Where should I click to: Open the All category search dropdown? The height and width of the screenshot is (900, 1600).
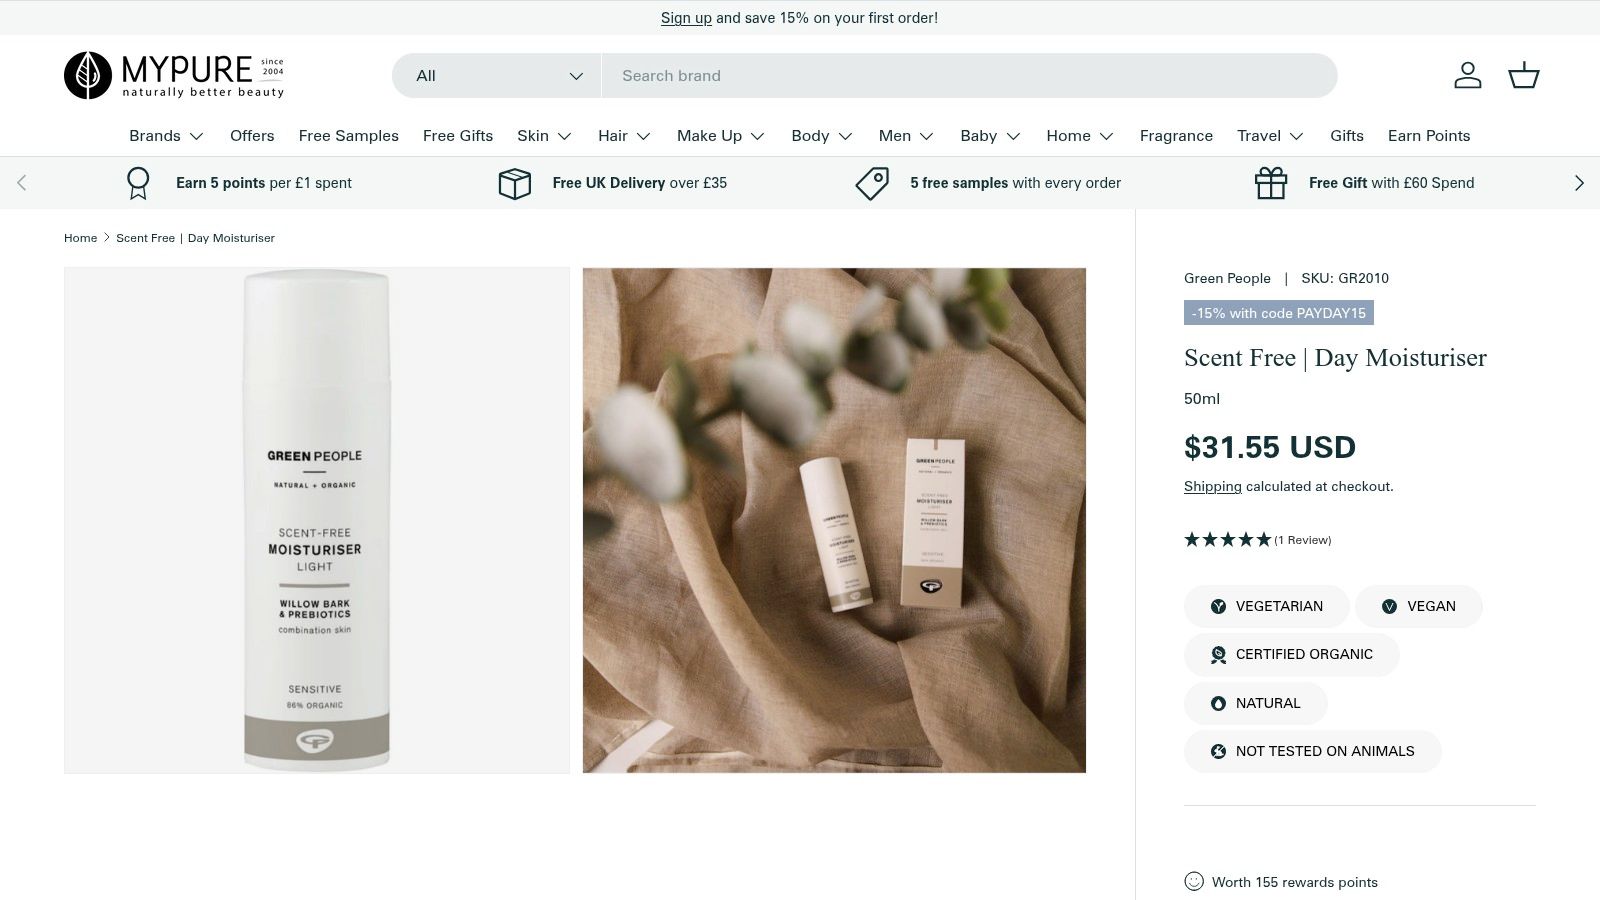click(497, 75)
